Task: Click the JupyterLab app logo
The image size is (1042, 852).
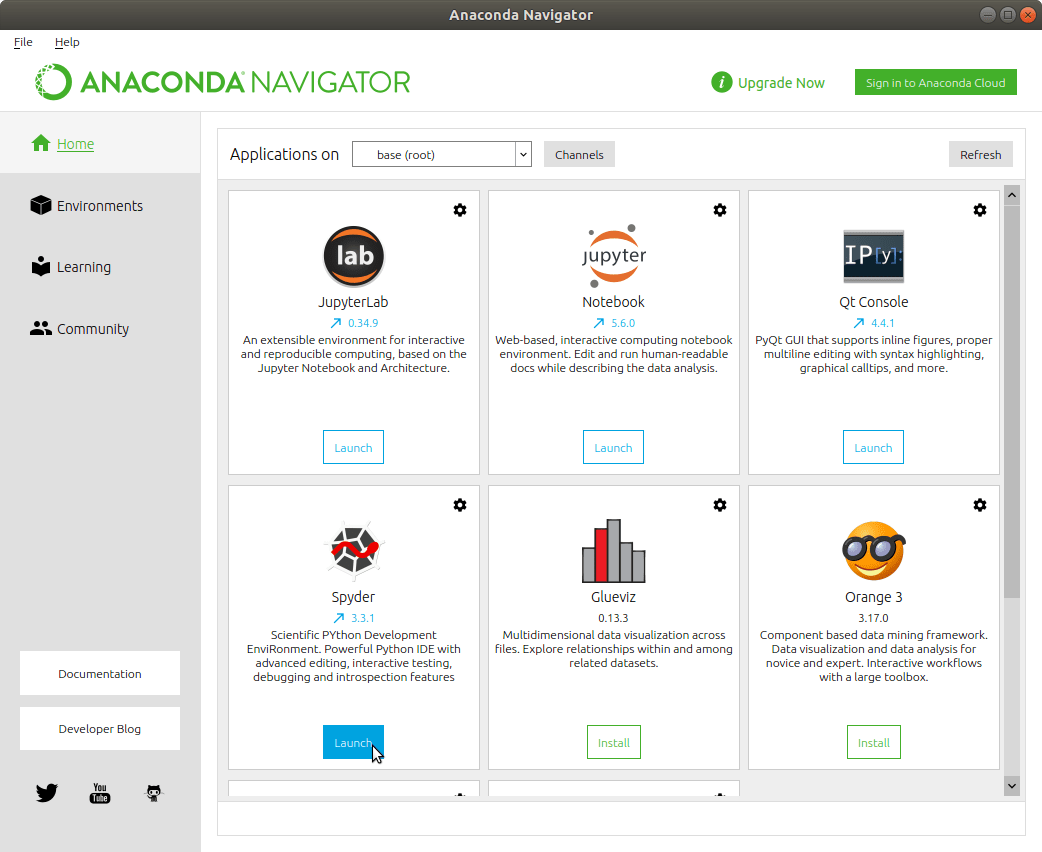Action: coord(354,256)
